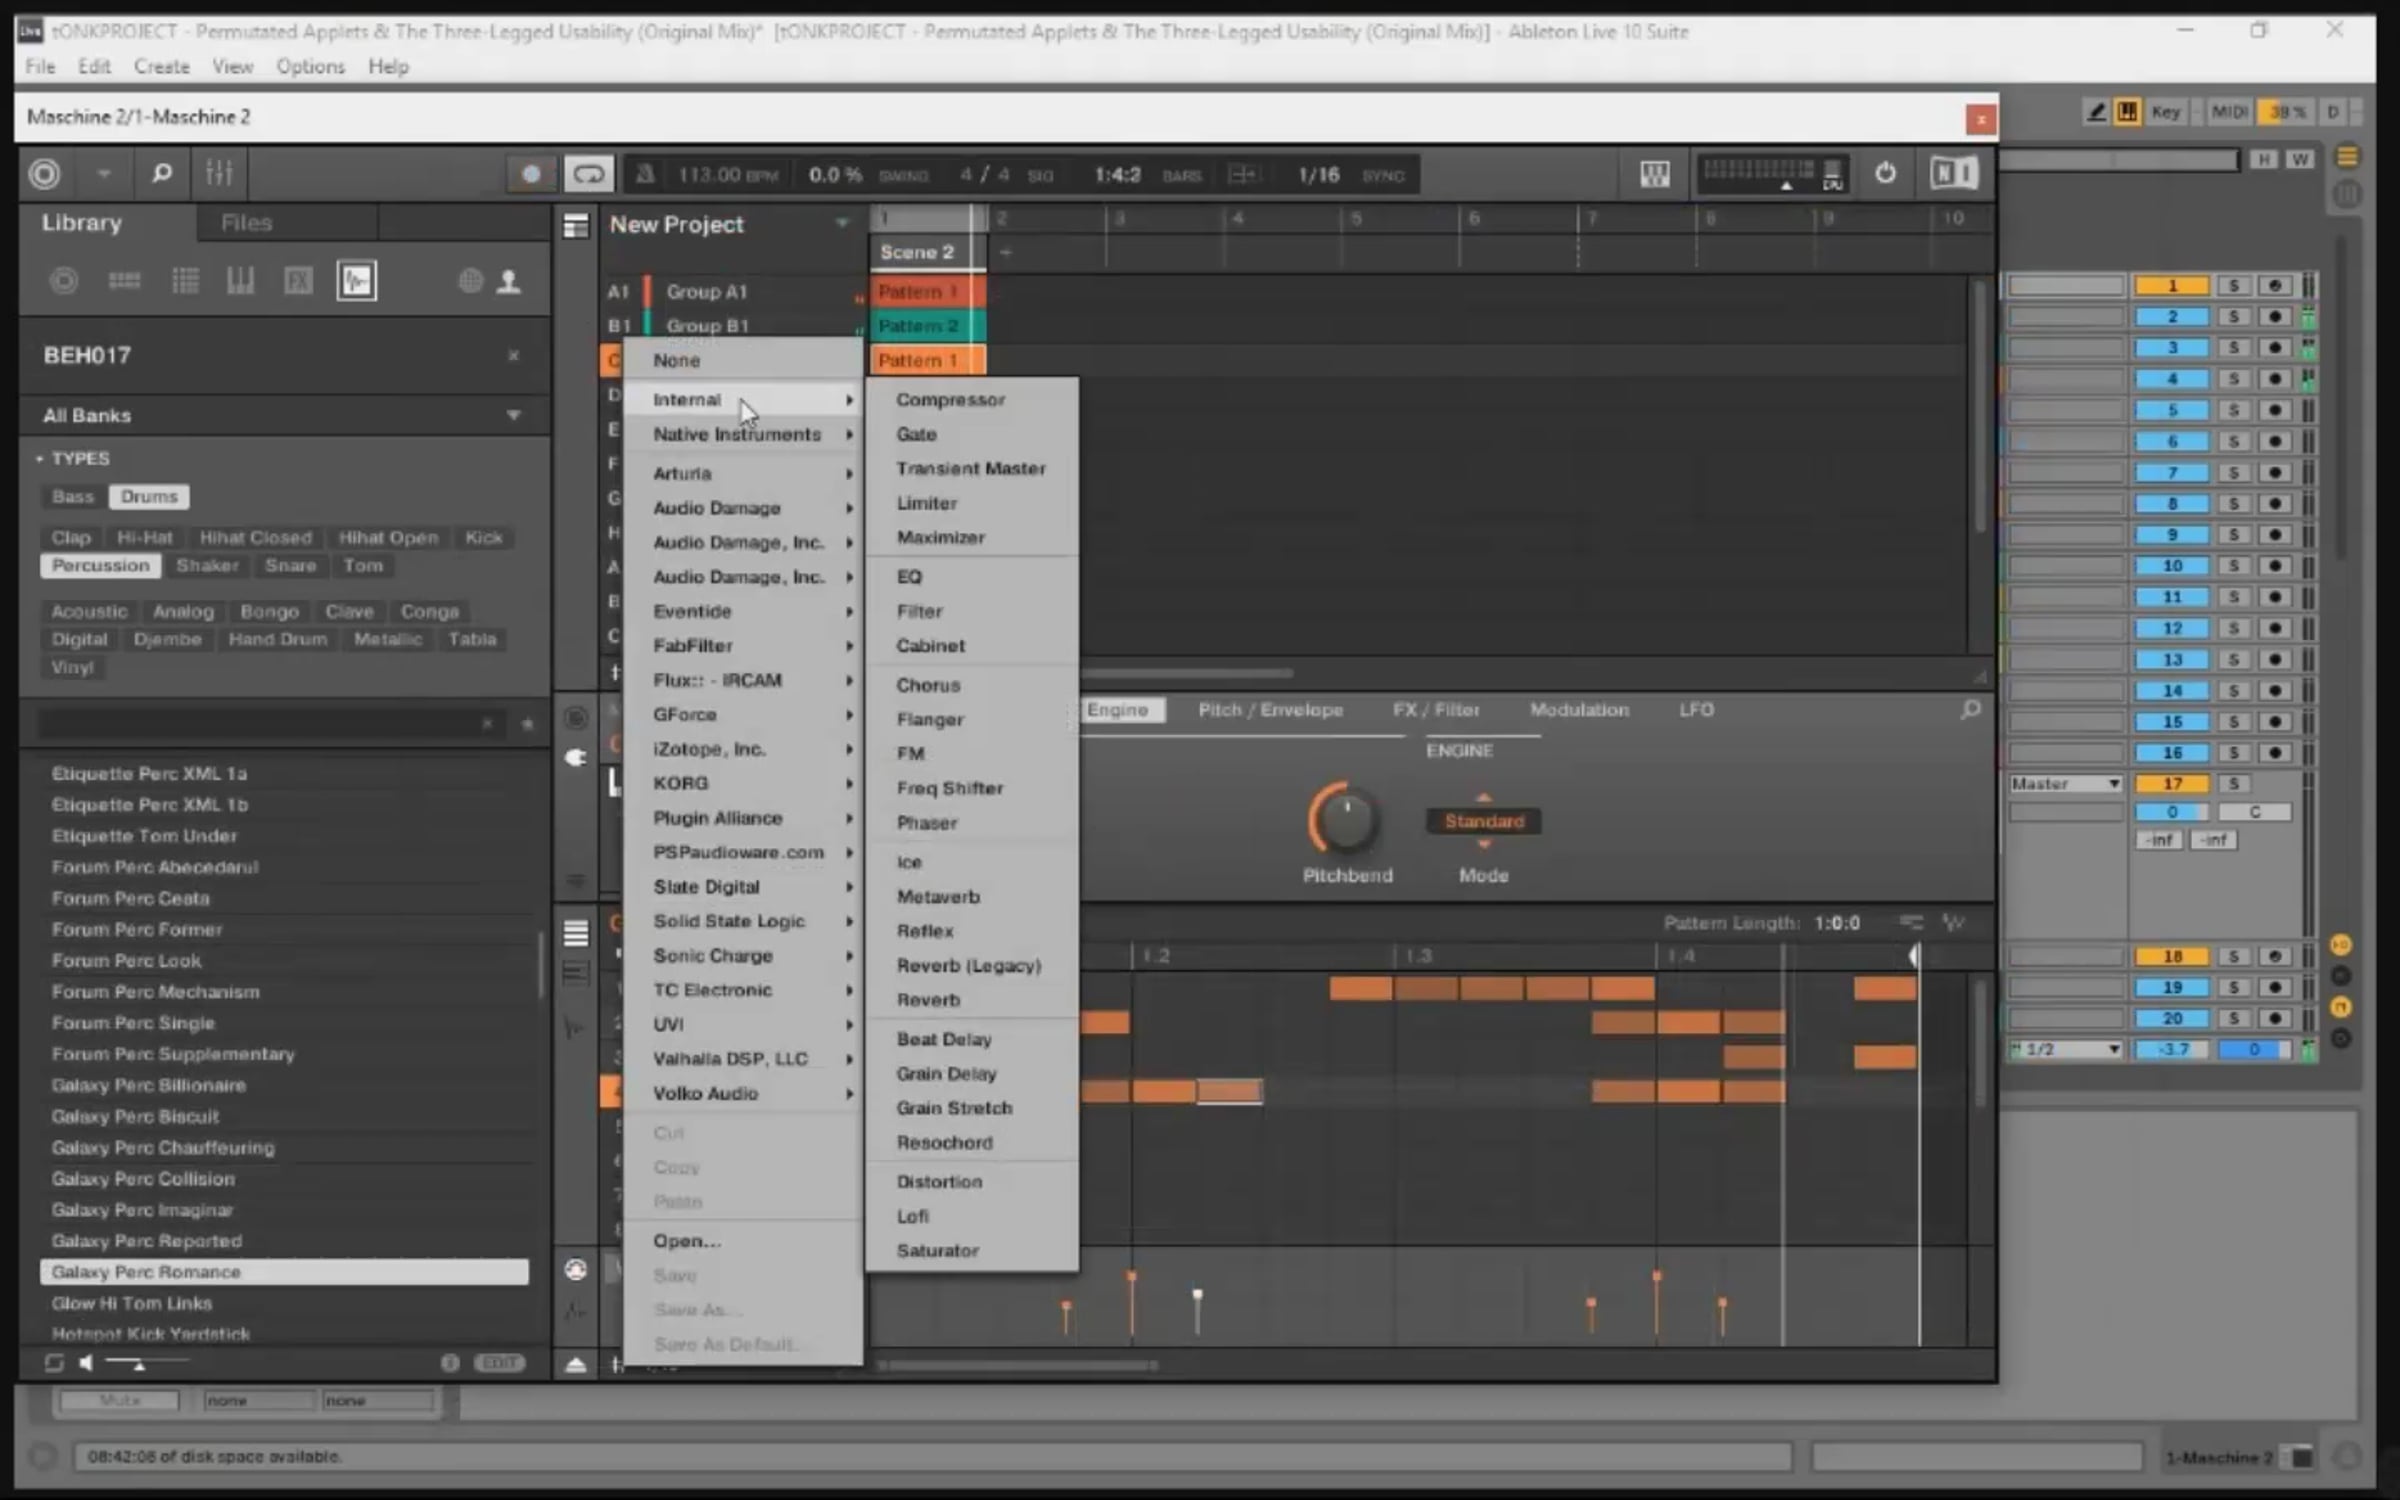The height and width of the screenshot is (1500, 2400).
Task: Toggle the record button in transport
Action: tap(532, 175)
